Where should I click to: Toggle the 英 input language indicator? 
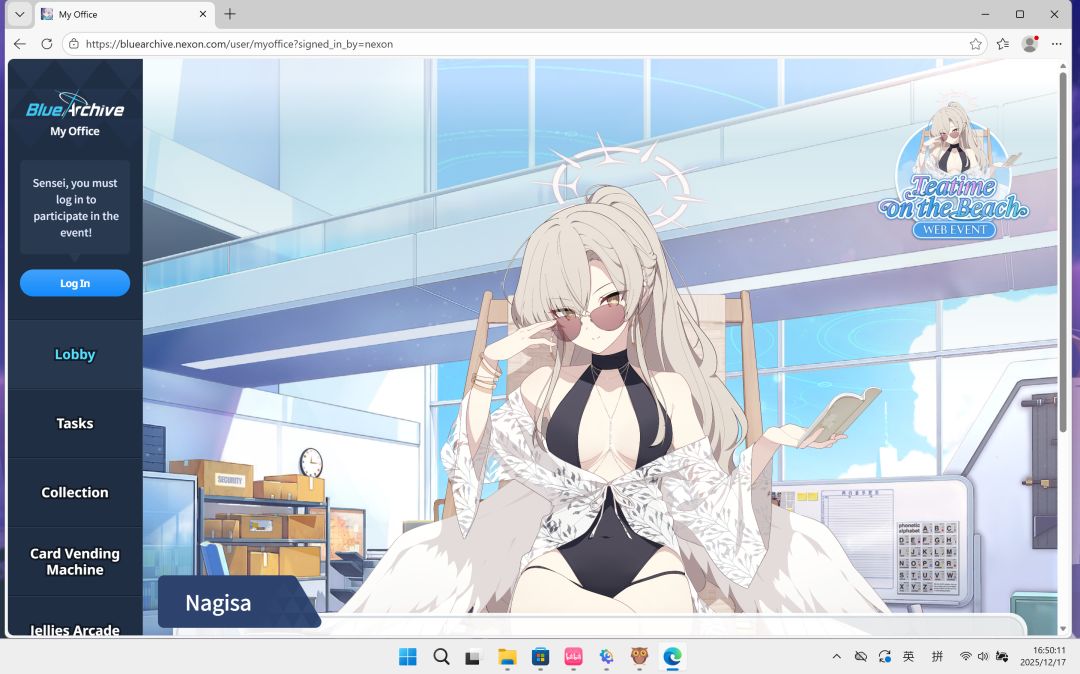909,657
